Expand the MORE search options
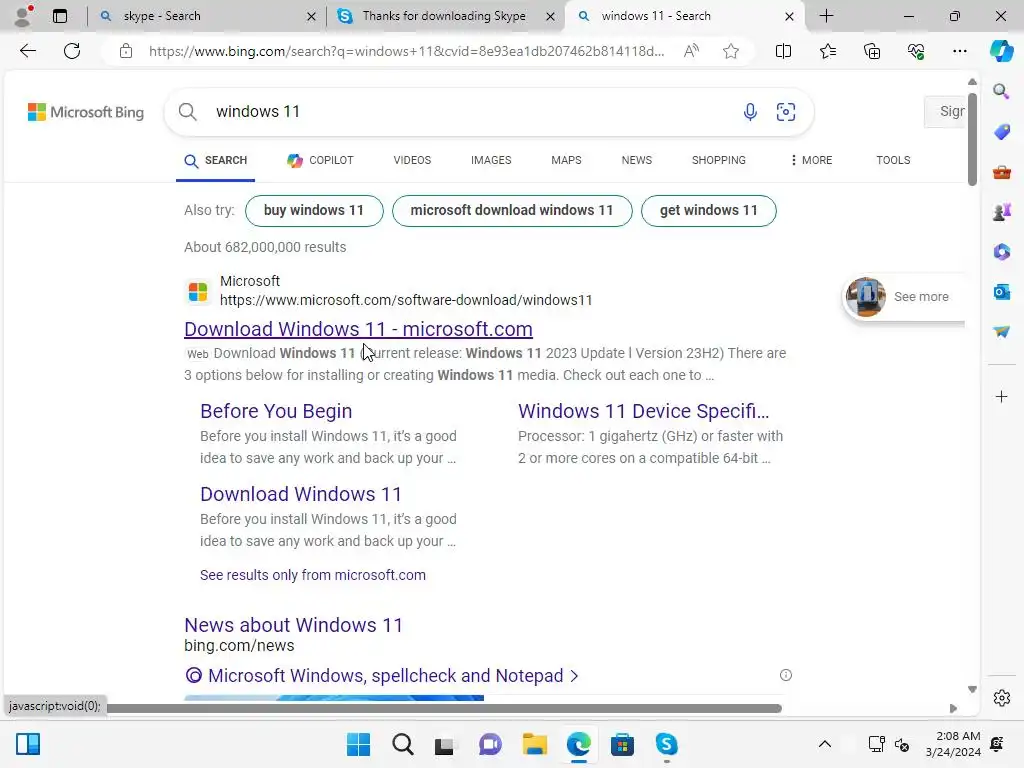The width and height of the screenshot is (1024, 768). (811, 160)
